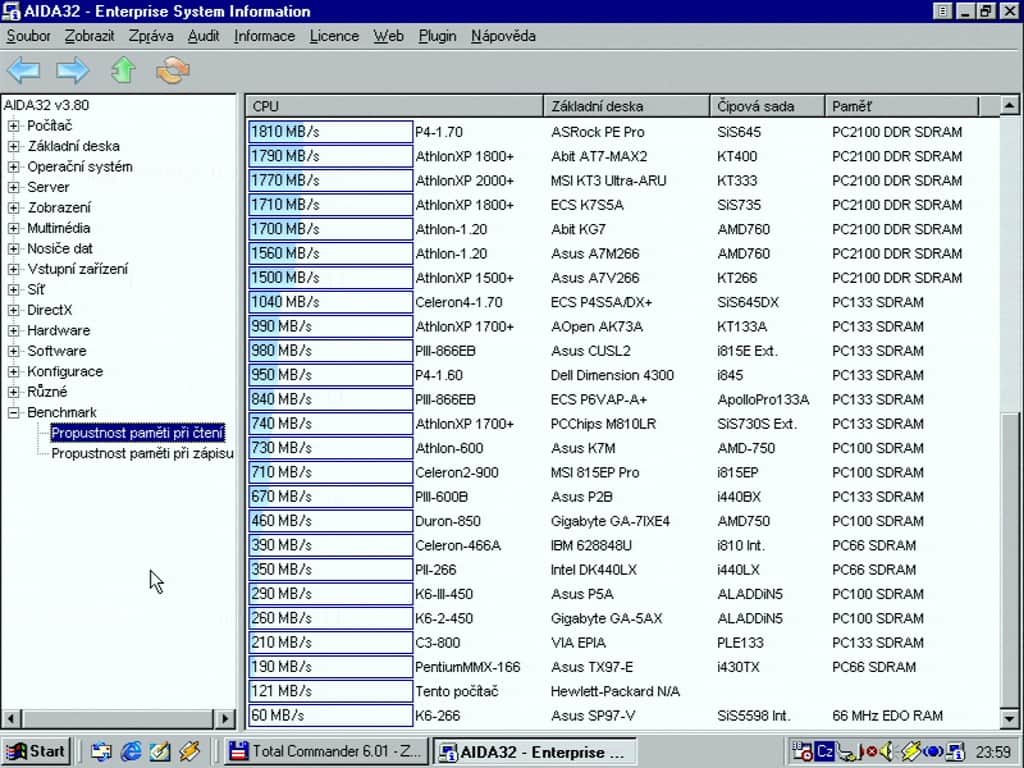This screenshot has height=768, width=1024.
Task: Collapse the Benchmark tree node
Action: pos(13,412)
